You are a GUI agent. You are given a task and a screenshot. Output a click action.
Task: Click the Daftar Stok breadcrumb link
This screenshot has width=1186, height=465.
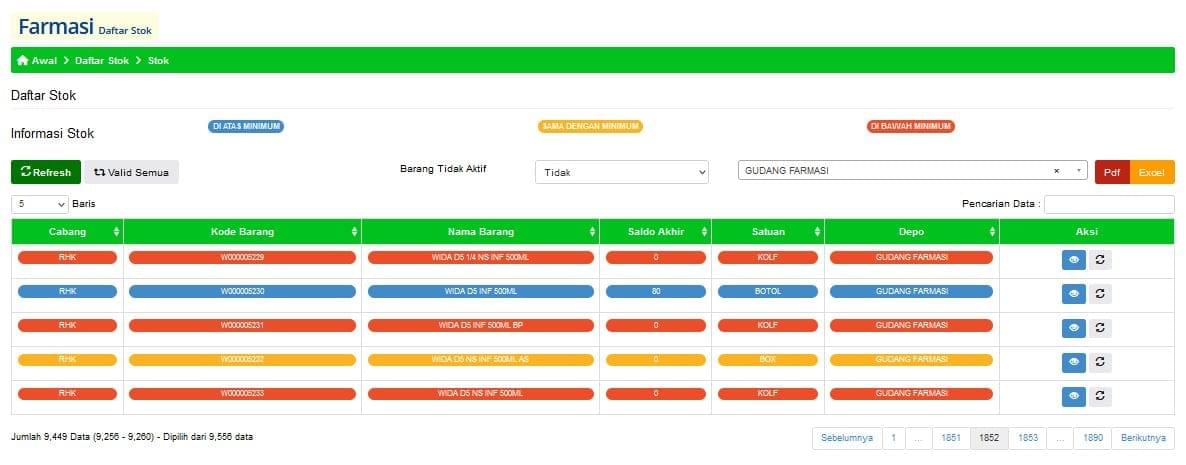click(101, 61)
